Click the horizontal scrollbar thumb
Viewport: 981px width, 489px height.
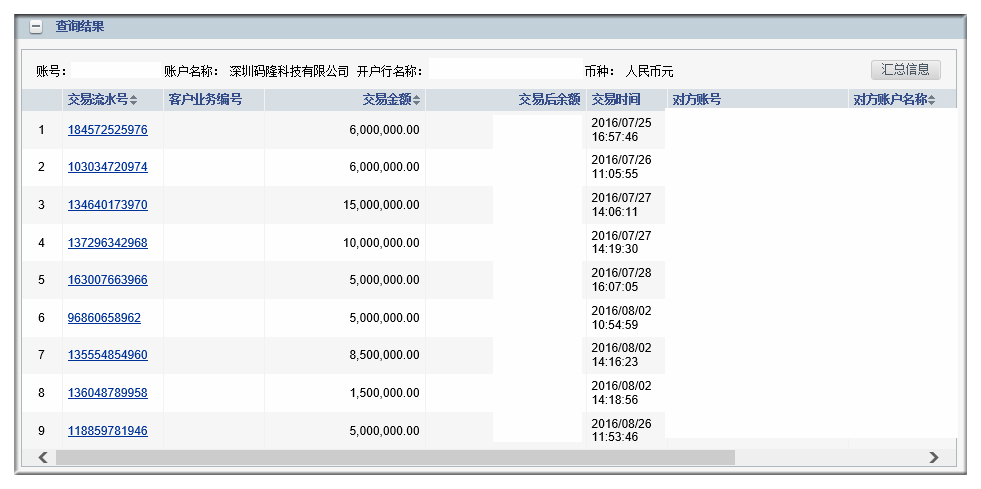click(x=395, y=457)
